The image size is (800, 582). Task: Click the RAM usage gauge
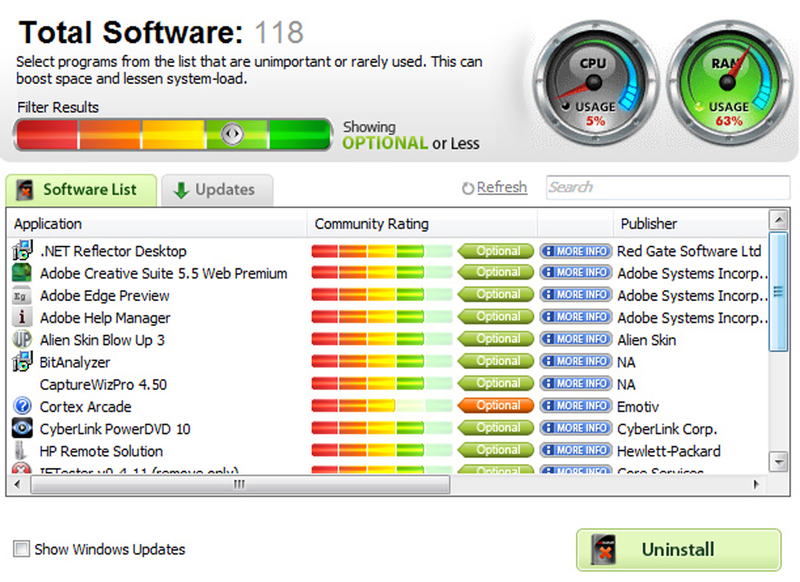[x=729, y=84]
